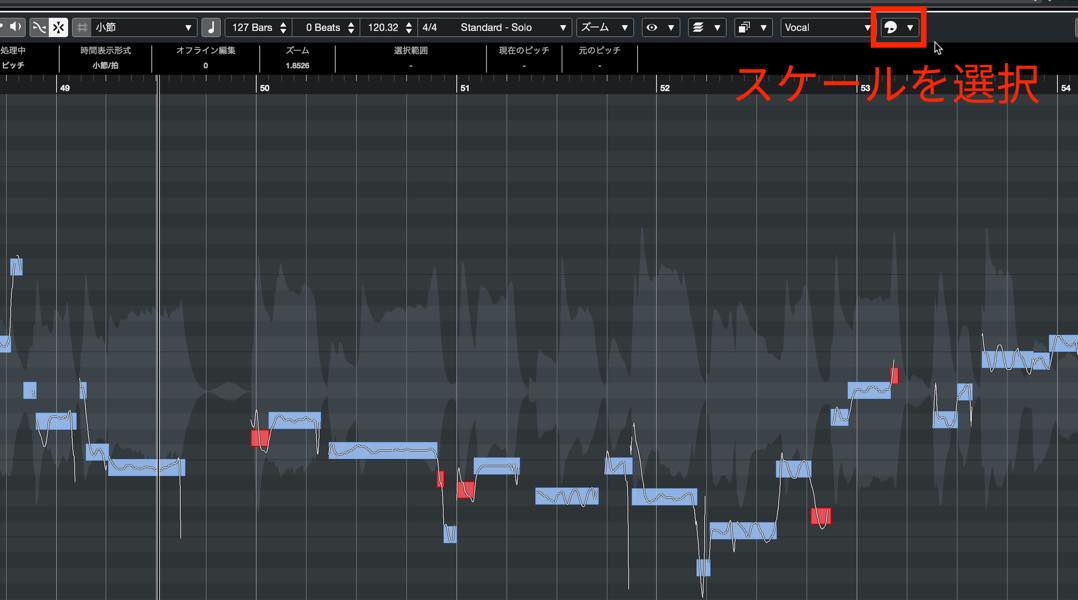Toggle the audio speaker playback icon
Image resolution: width=1078 pixels, height=600 pixels.
[x=14, y=27]
